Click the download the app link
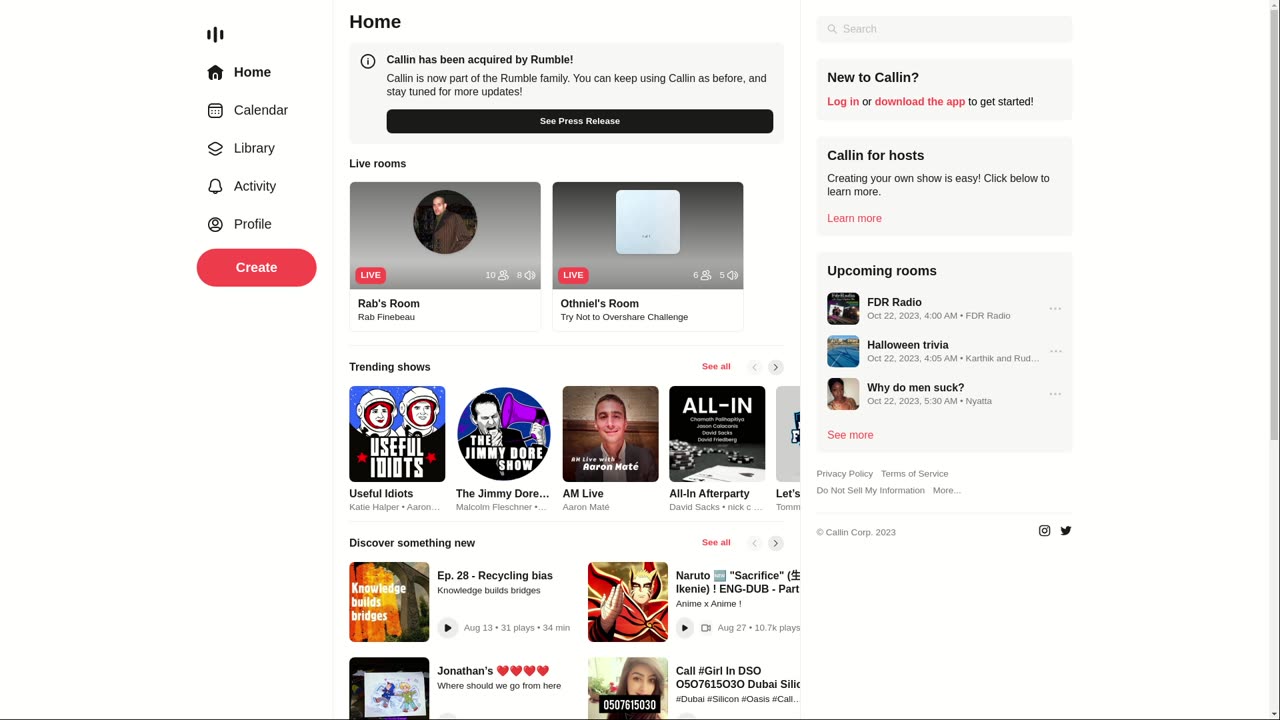This screenshot has height=720, width=1280. 920,101
